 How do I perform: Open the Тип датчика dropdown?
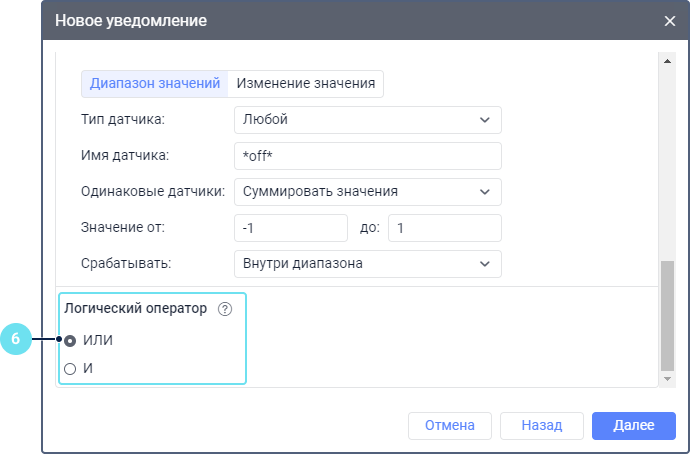point(366,120)
